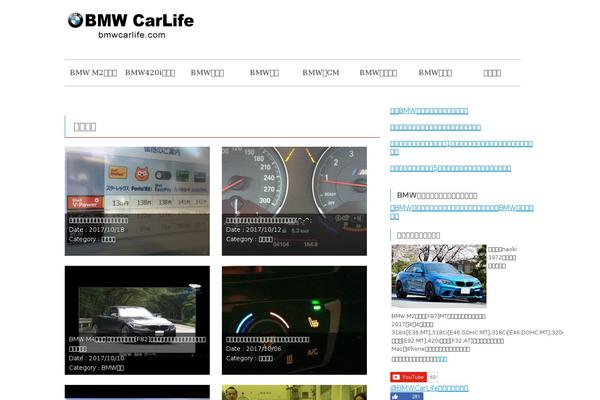
Task: Open the first sidebar link starting with BMW
Action: tap(429, 111)
